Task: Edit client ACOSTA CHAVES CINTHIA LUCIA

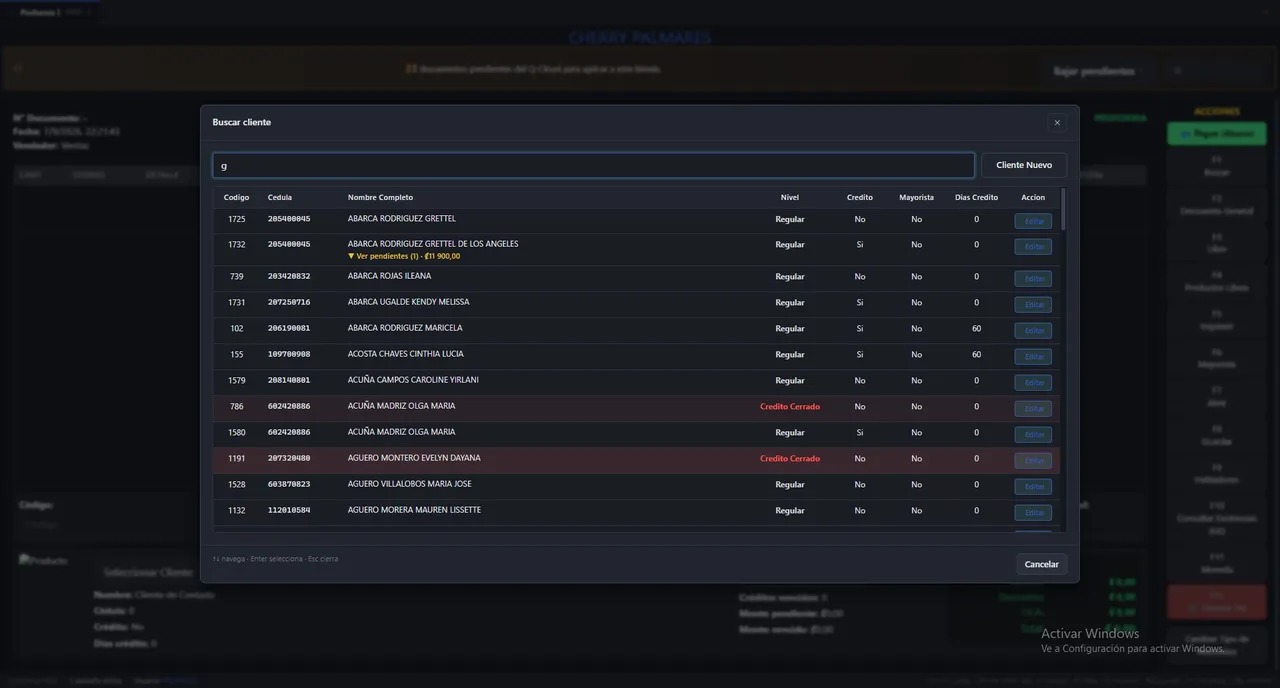Action: (x=1033, y=356)
